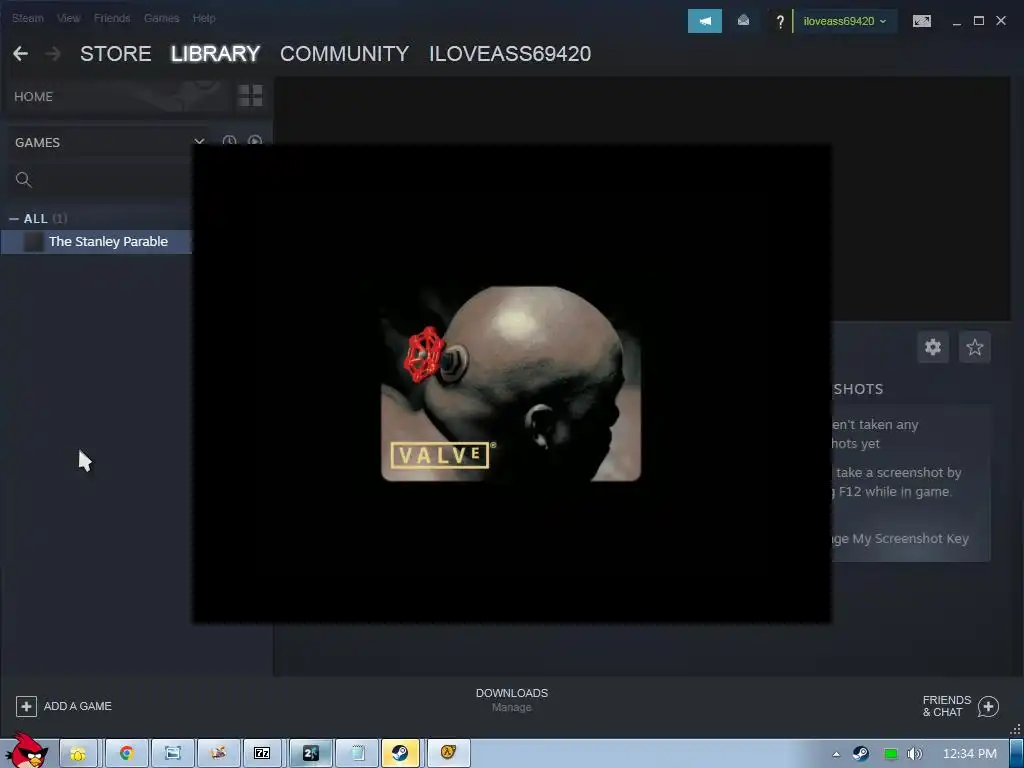Sort by recent activity clock icon
Screen dimensions: 1024x768
pyautogui.click(x=229, y=141)
